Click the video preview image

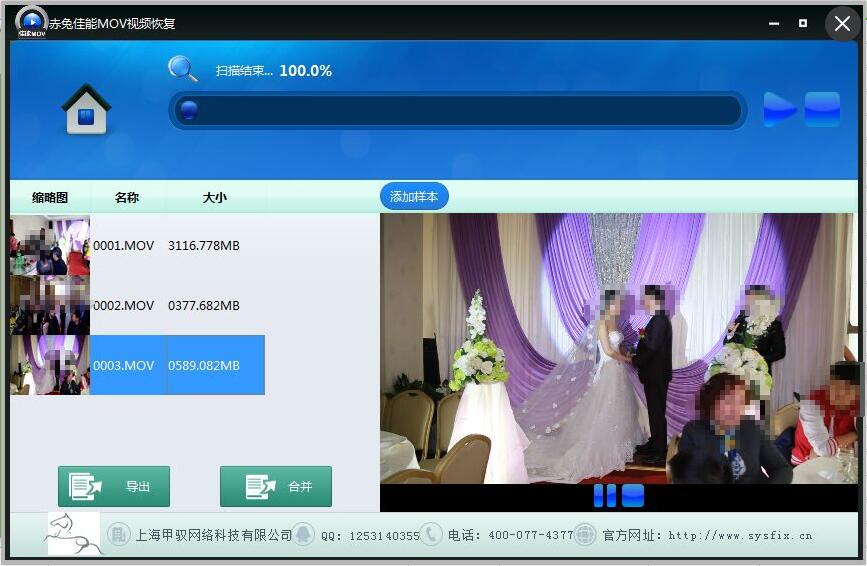[x=619, y=349]
